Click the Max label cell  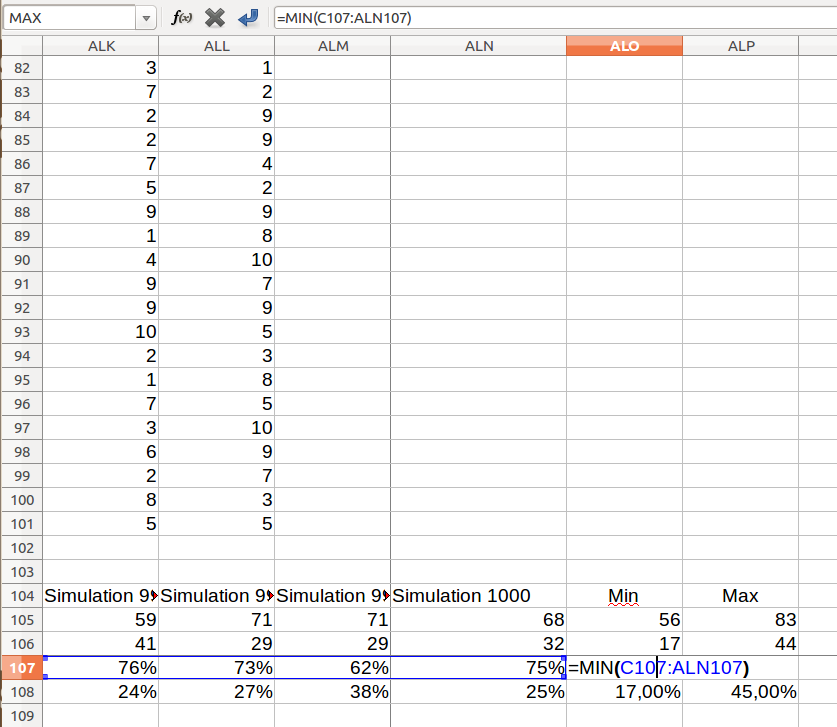tap(740, 596)
